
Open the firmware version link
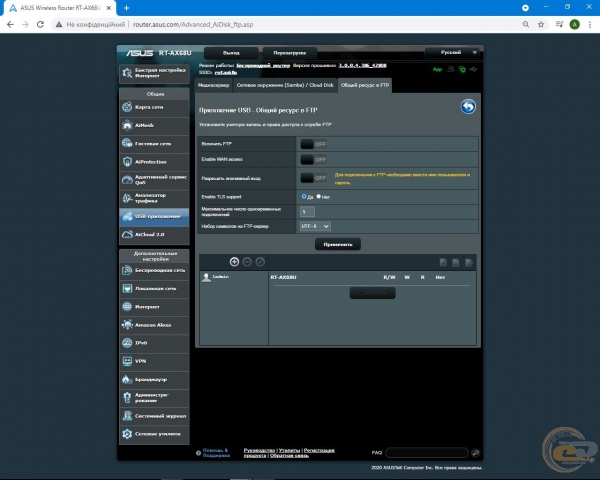coord(362,65)
